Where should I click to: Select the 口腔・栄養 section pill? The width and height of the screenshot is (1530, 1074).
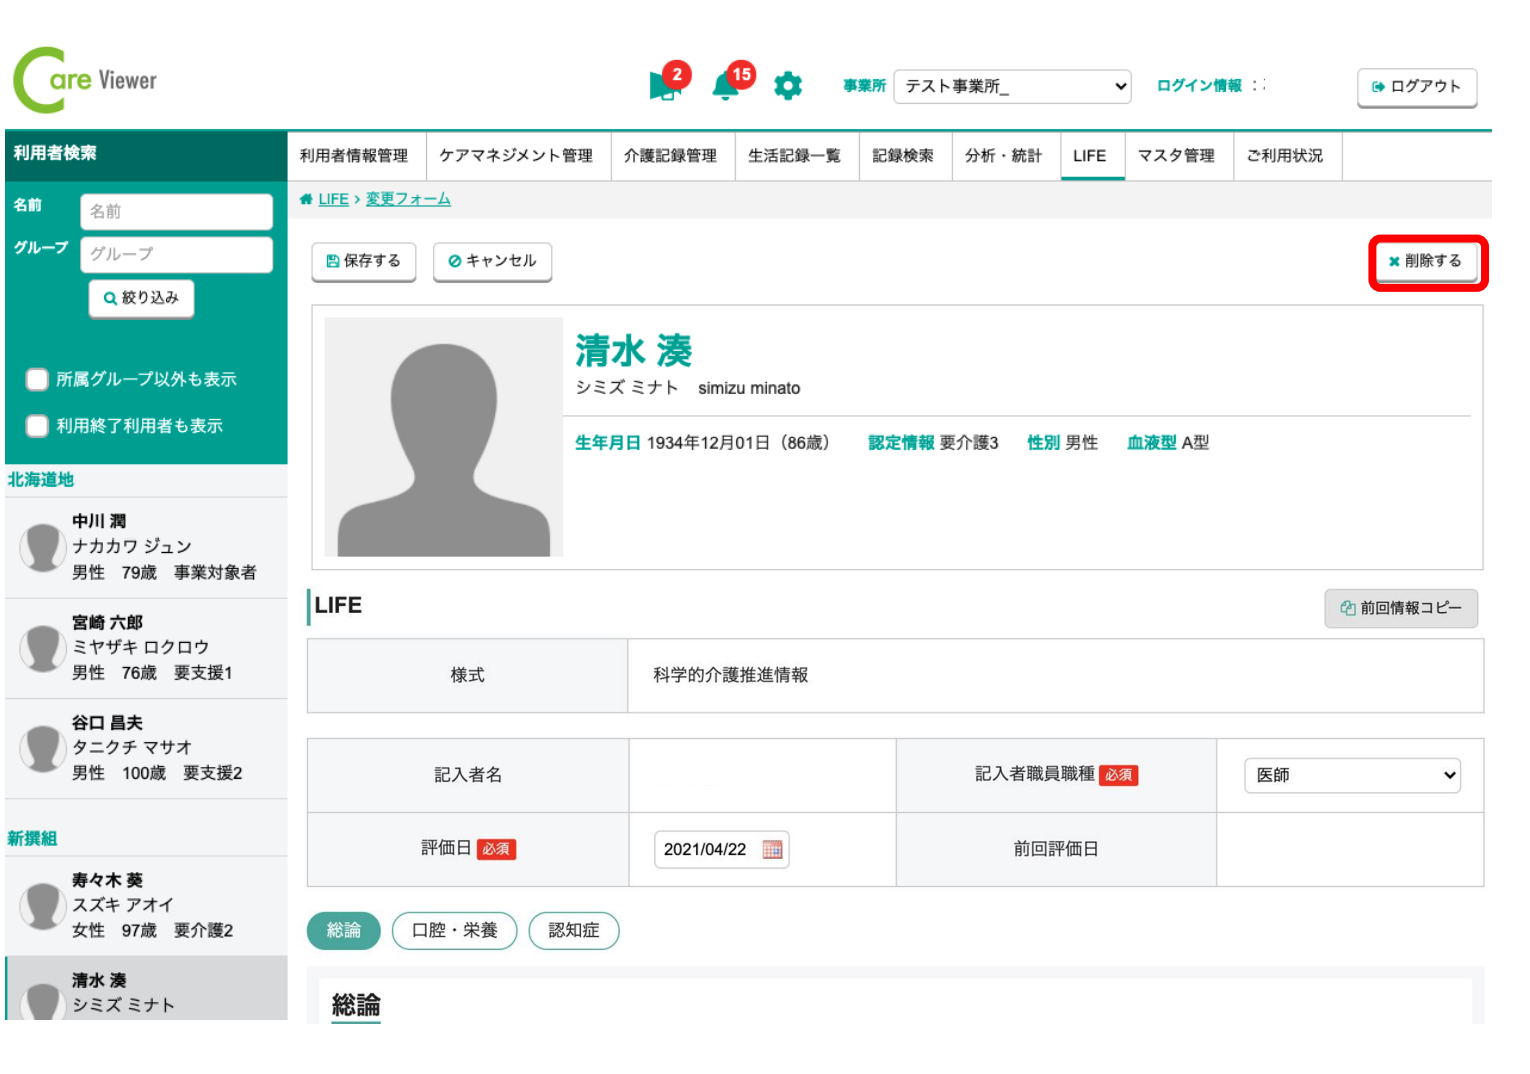pyautogui.click(x=454, y=930)
